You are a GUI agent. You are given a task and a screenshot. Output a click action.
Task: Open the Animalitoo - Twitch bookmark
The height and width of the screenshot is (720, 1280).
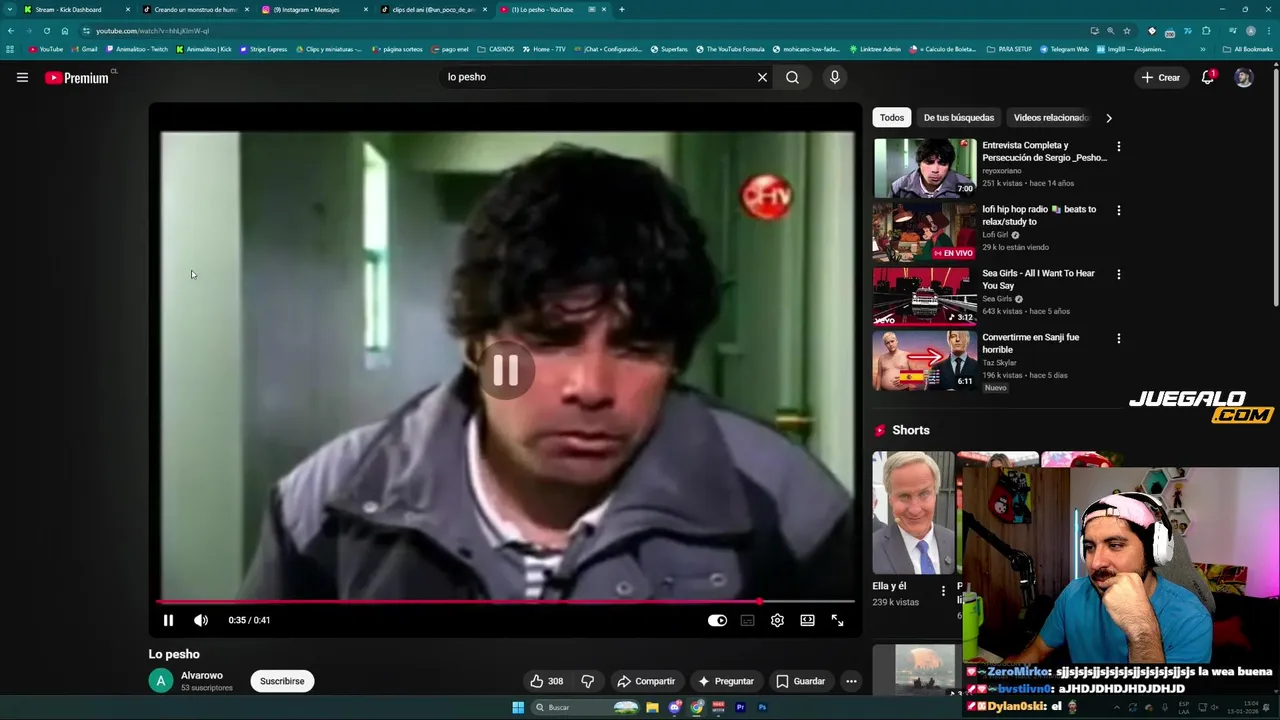(x=137, y=49)
